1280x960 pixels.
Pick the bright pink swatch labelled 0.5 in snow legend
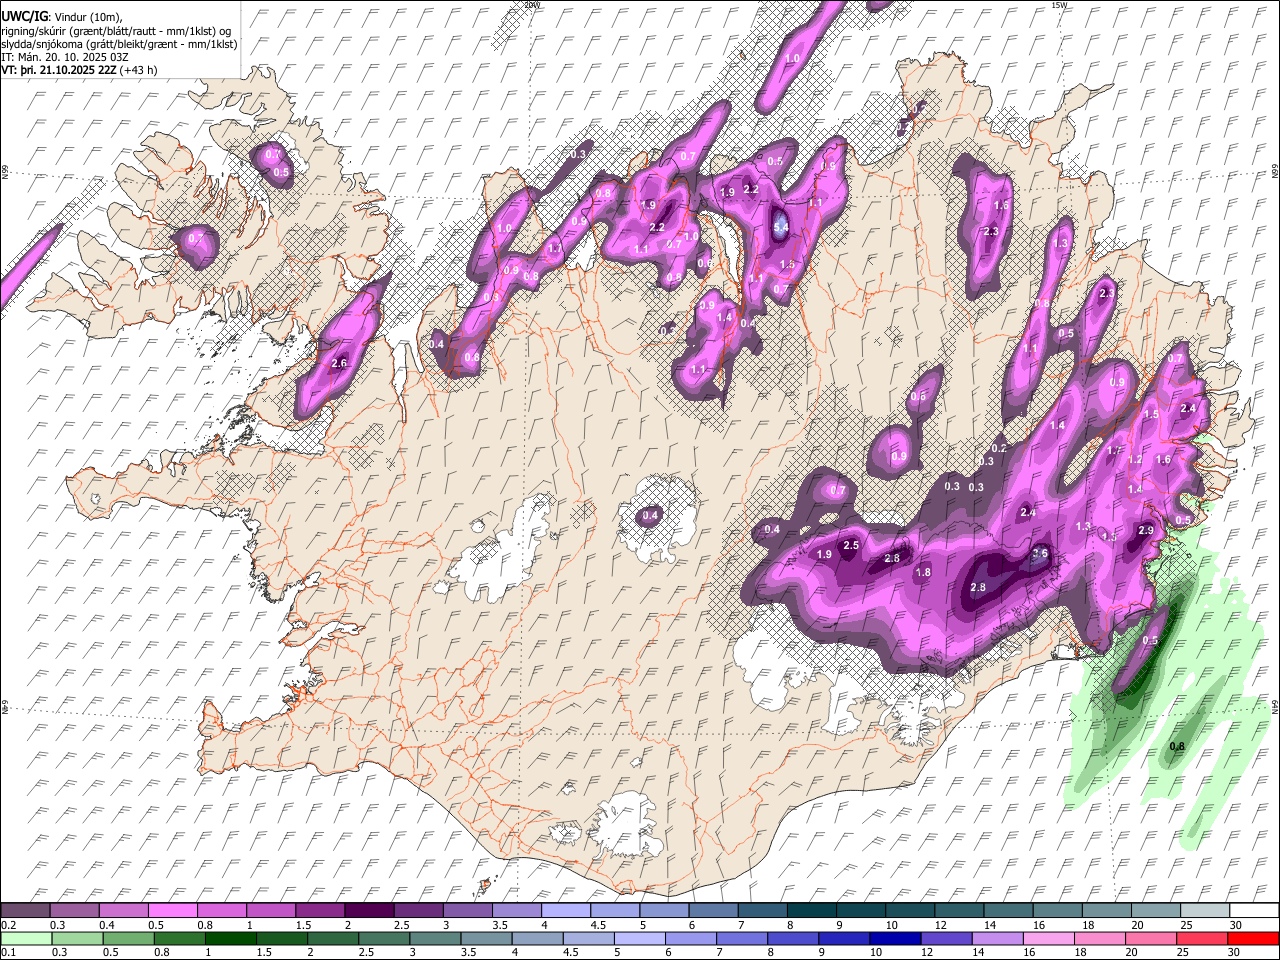(x=172, y=910)
